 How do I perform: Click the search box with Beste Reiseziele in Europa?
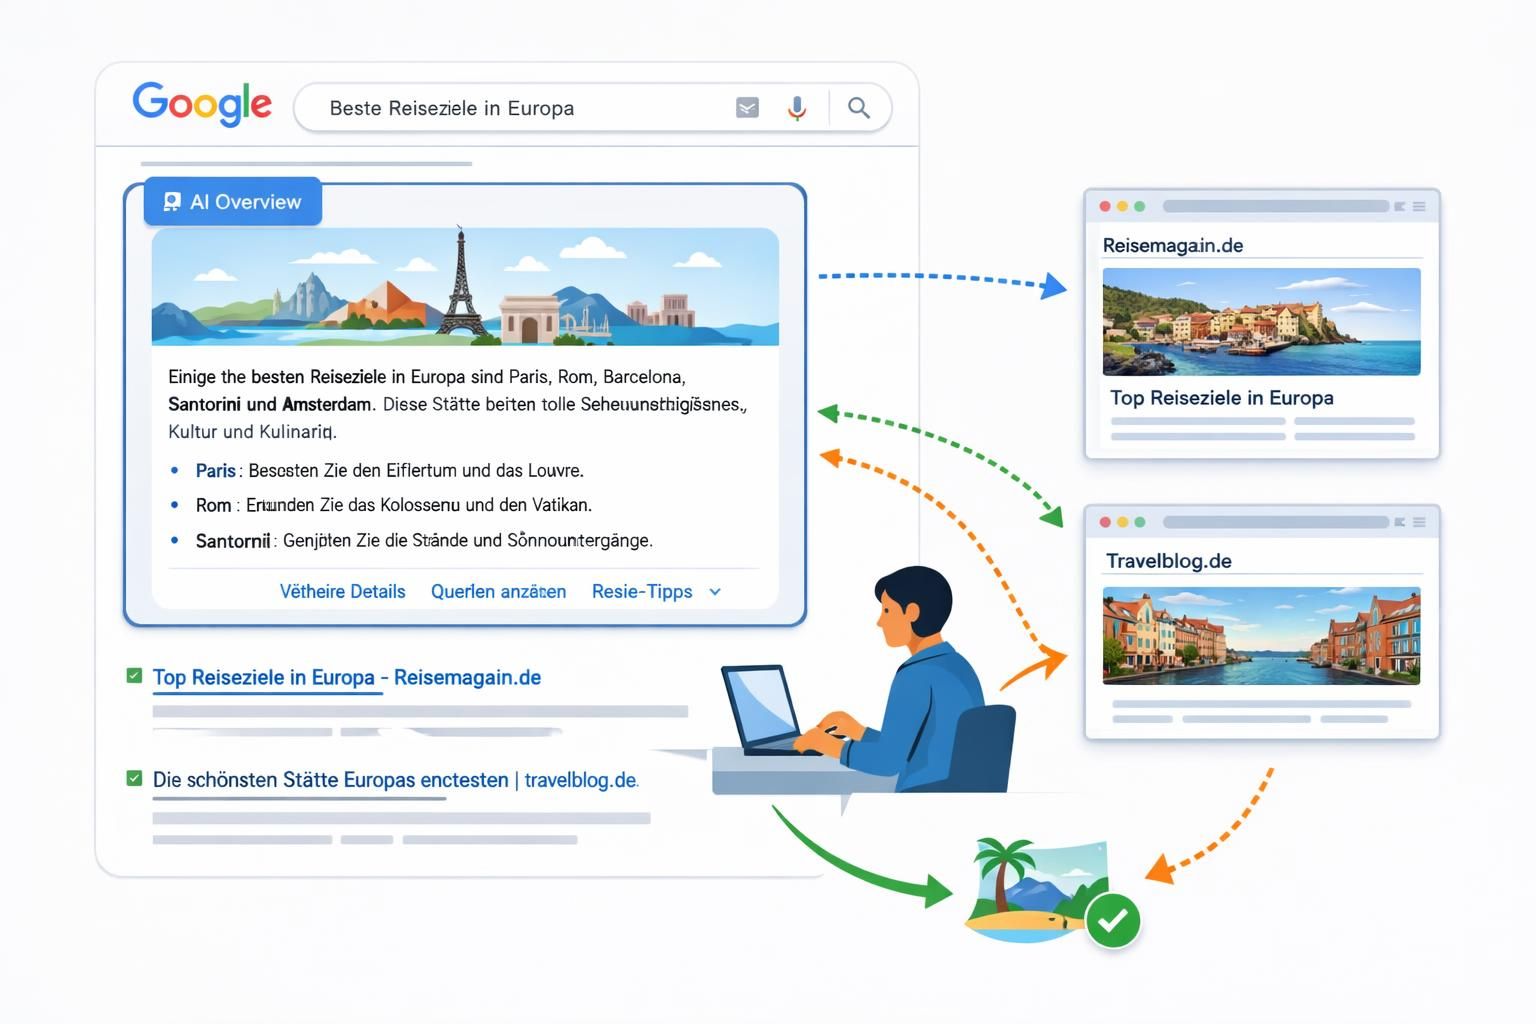[592, 108]
